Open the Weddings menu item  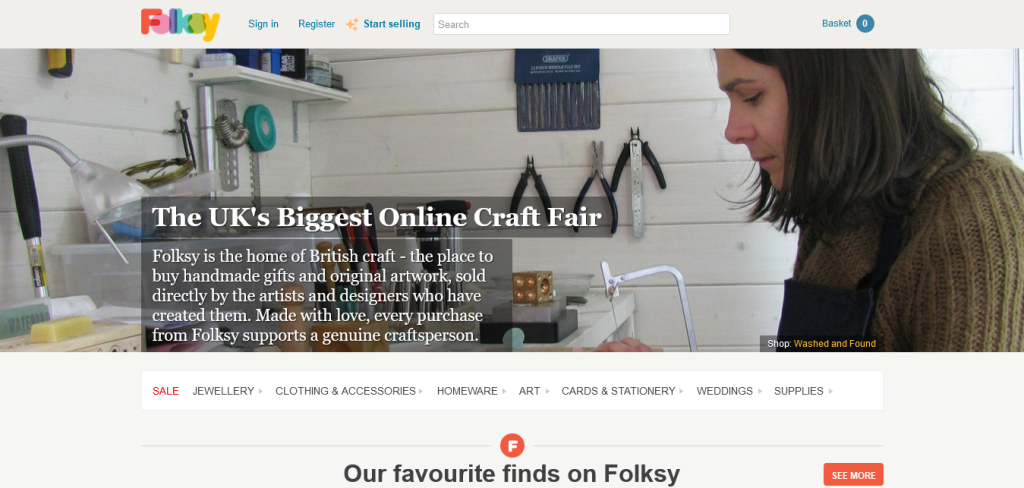click(724, 391)
